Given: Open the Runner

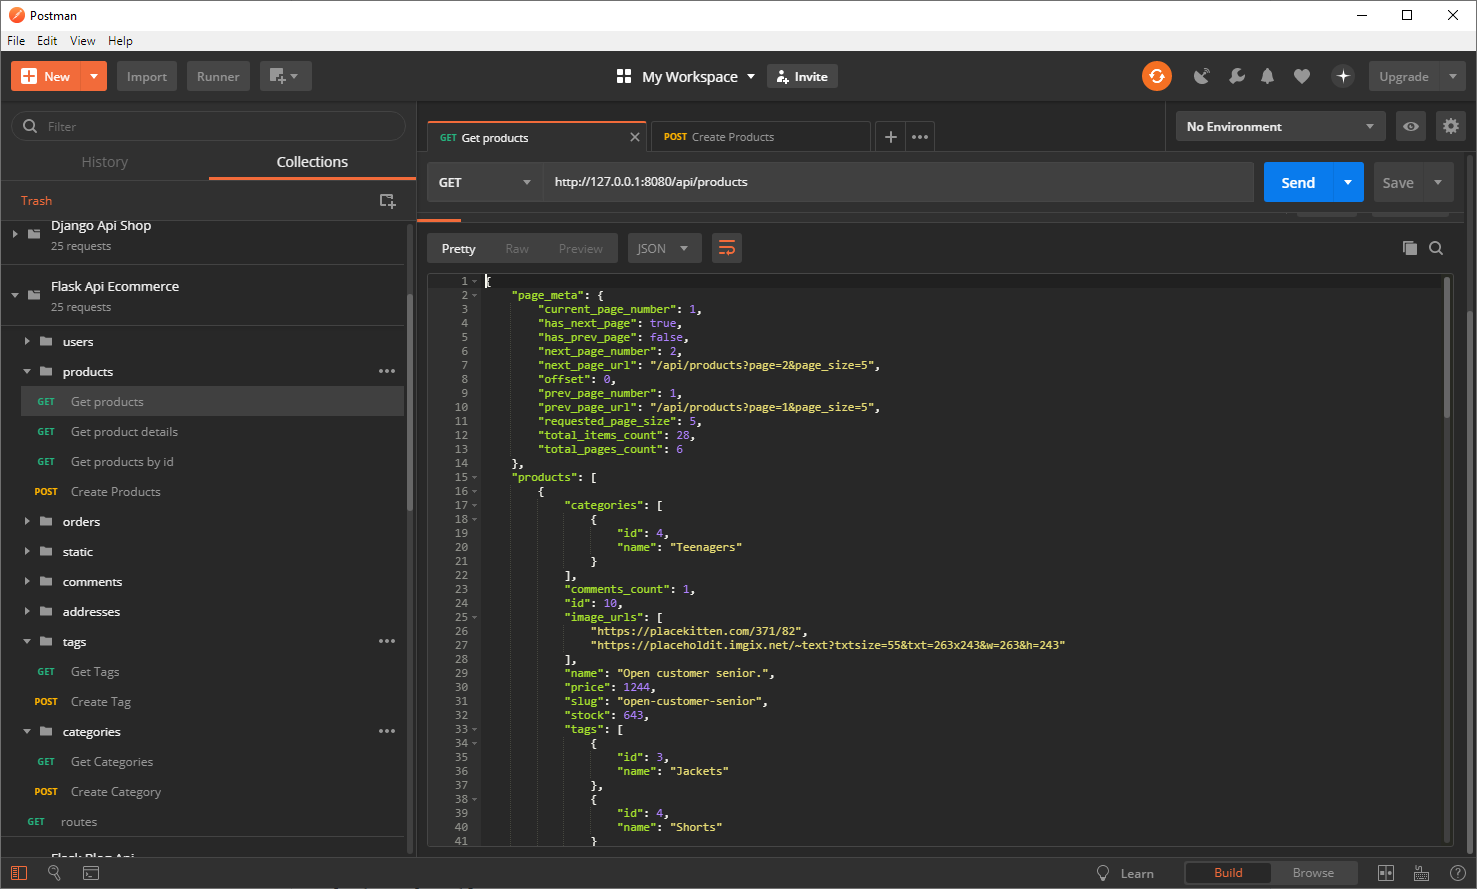Looking at the screenshot, I should pos(218,76).
